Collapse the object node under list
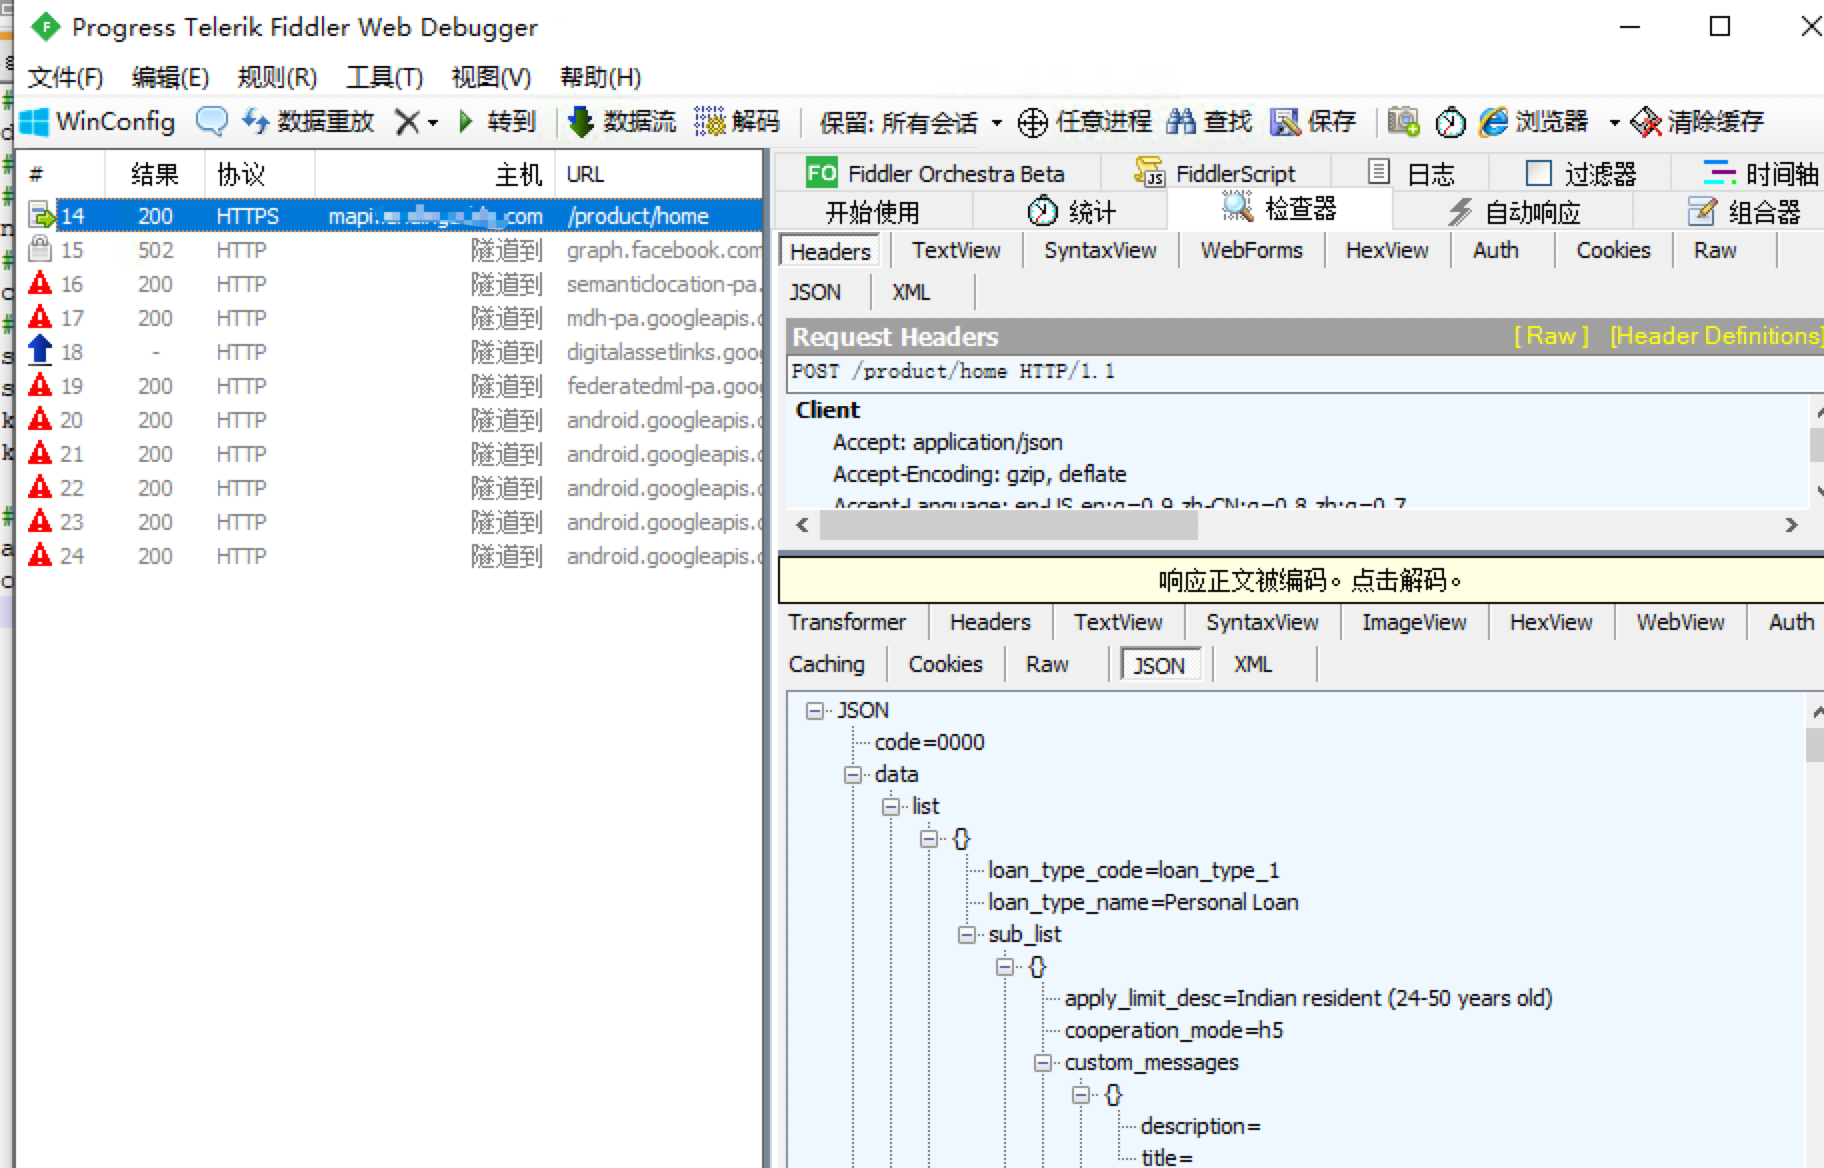This screenshot has width=1824, height=1168. 929,838
